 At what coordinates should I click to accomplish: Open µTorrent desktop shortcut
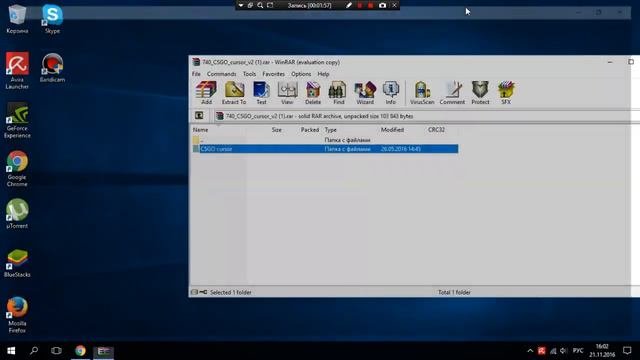(x=17, y=213)
